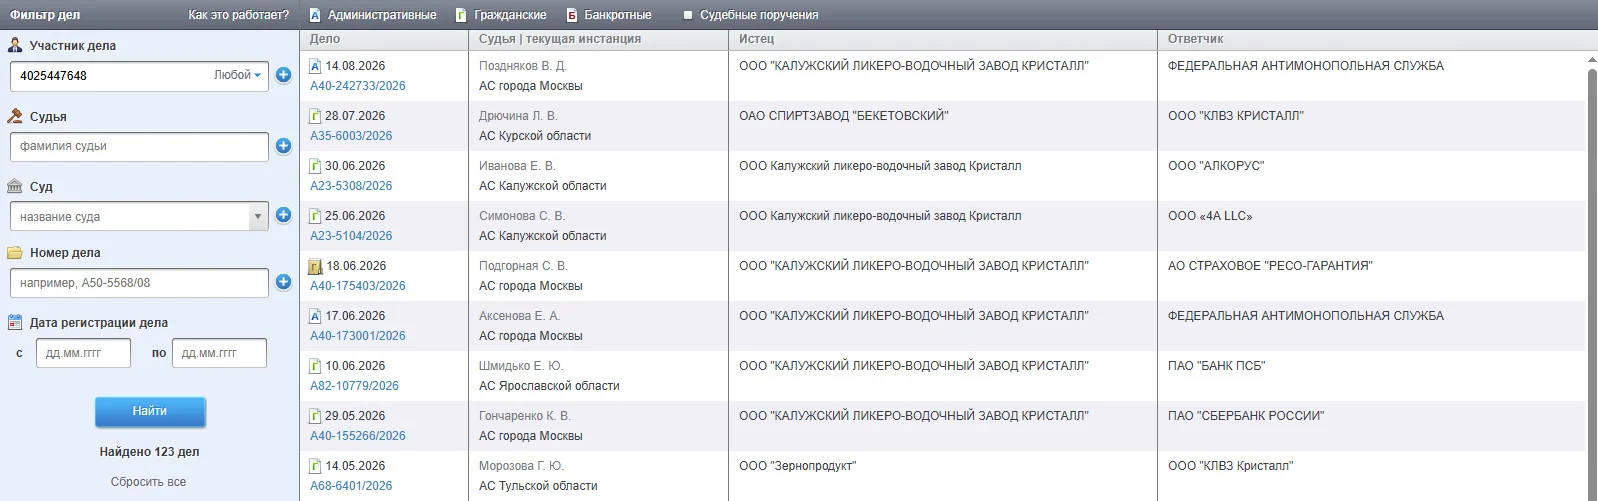Open case А23-5104/2026

(351, 236)
